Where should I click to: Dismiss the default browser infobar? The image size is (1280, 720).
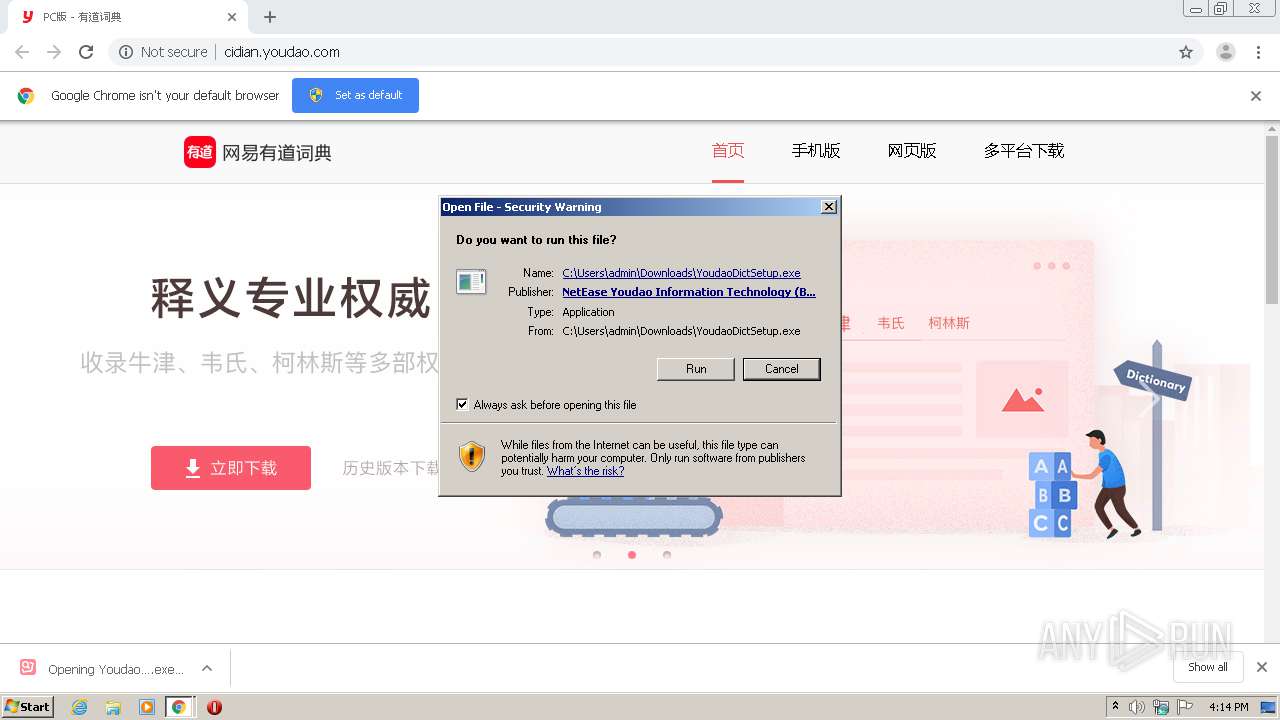pos(1256,96)
